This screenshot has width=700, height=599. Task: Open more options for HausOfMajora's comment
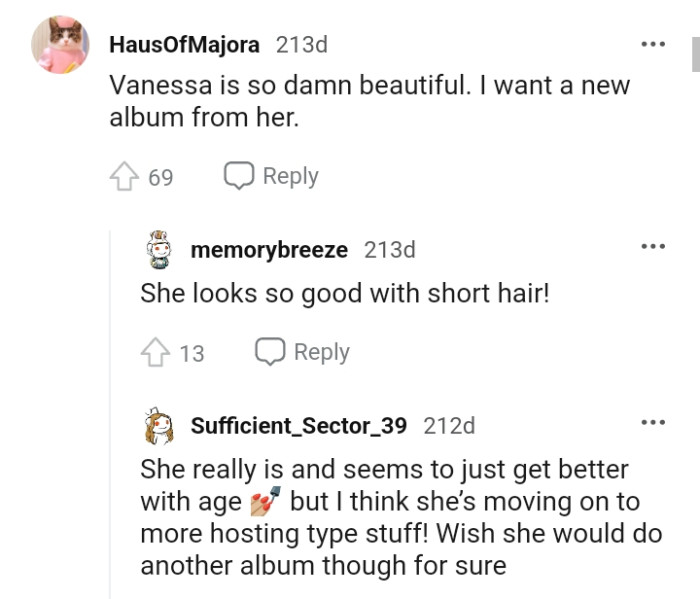click(x=653, y=46)
